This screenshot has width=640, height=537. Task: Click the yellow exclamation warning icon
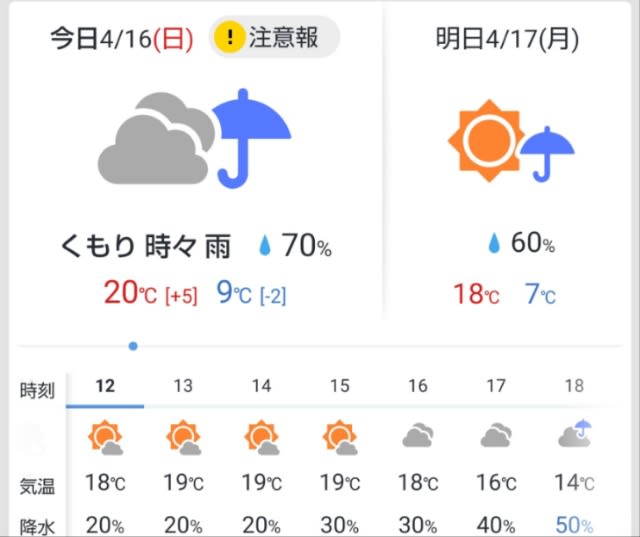(x=229, y=38)
